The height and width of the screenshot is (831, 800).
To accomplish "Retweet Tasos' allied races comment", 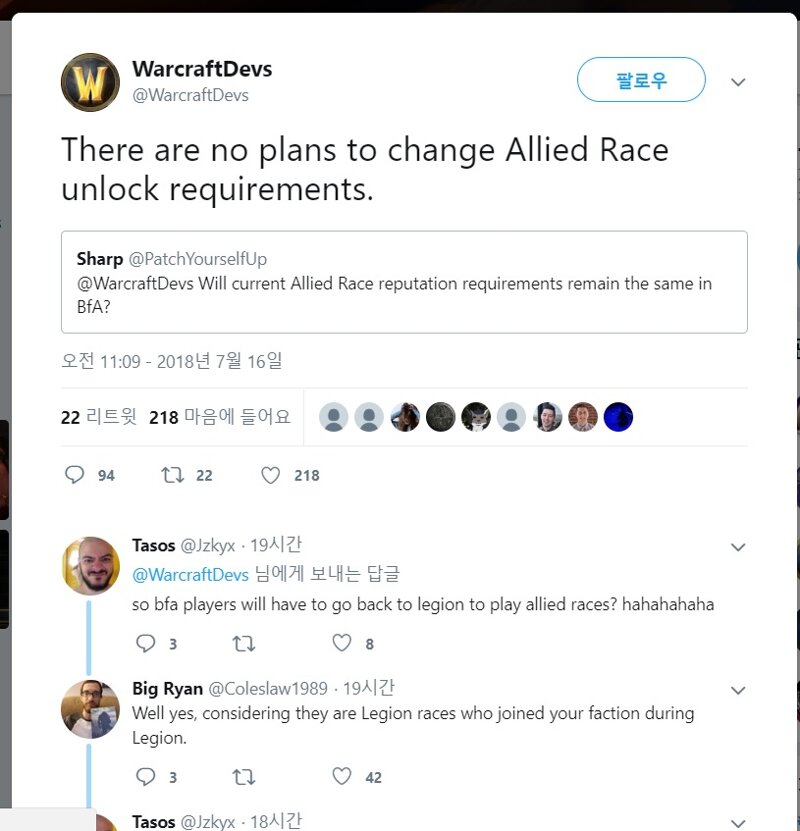I will click(x=244, y=643).
